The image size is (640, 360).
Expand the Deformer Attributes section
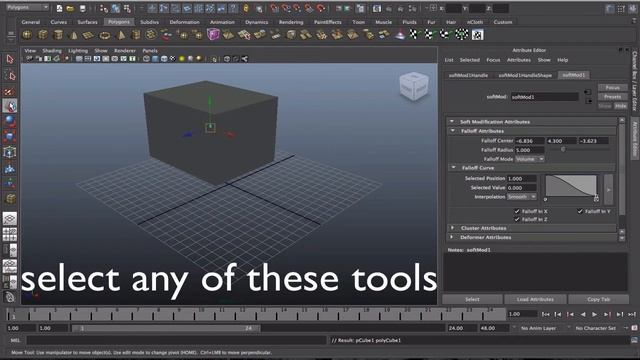pyautogui.click(x=452, y=237)
